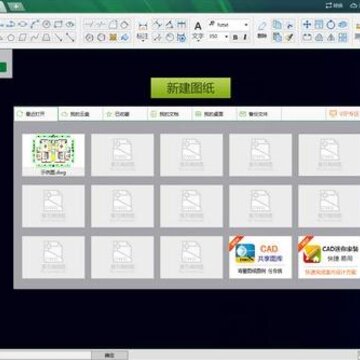Click the orange VIP button beside the tabs
Viewport: 360px width, 360px height.
point(343,114)
